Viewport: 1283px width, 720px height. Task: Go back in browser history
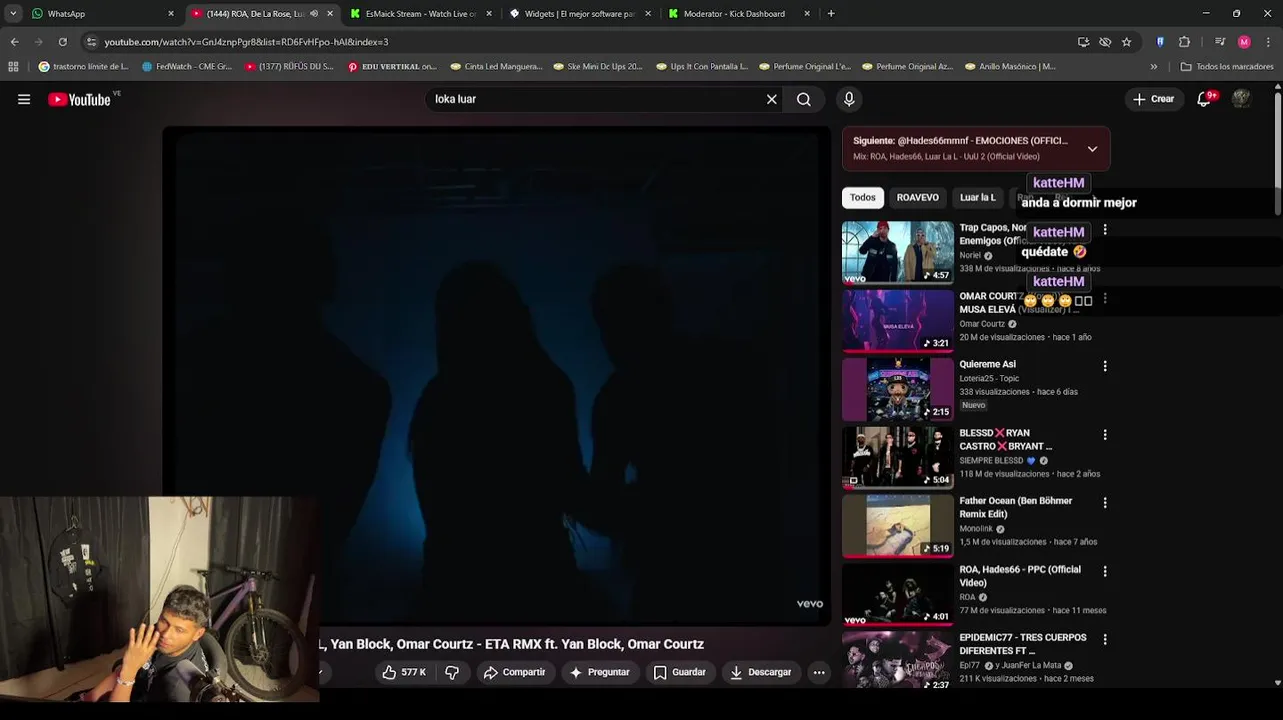pos(14,42)
